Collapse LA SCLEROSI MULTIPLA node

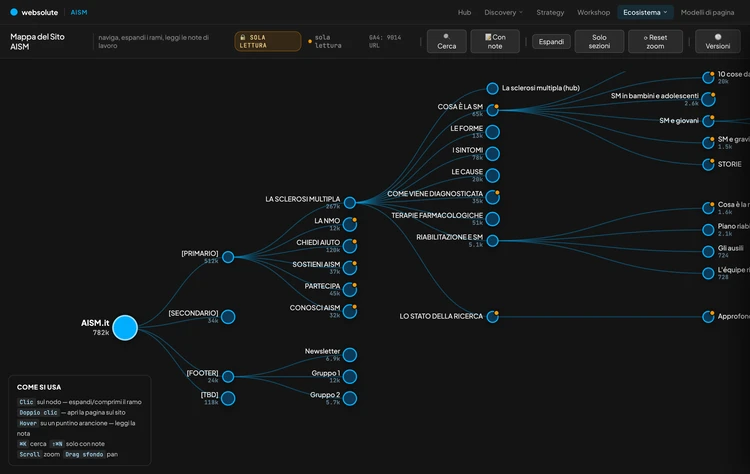[x=350, y=203]
